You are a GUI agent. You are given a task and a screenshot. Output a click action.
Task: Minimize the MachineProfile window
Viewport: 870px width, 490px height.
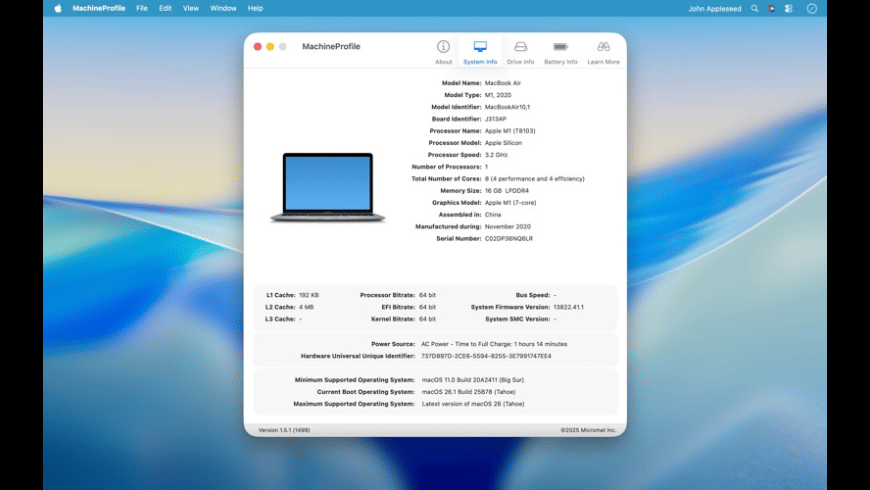[270, 47]
